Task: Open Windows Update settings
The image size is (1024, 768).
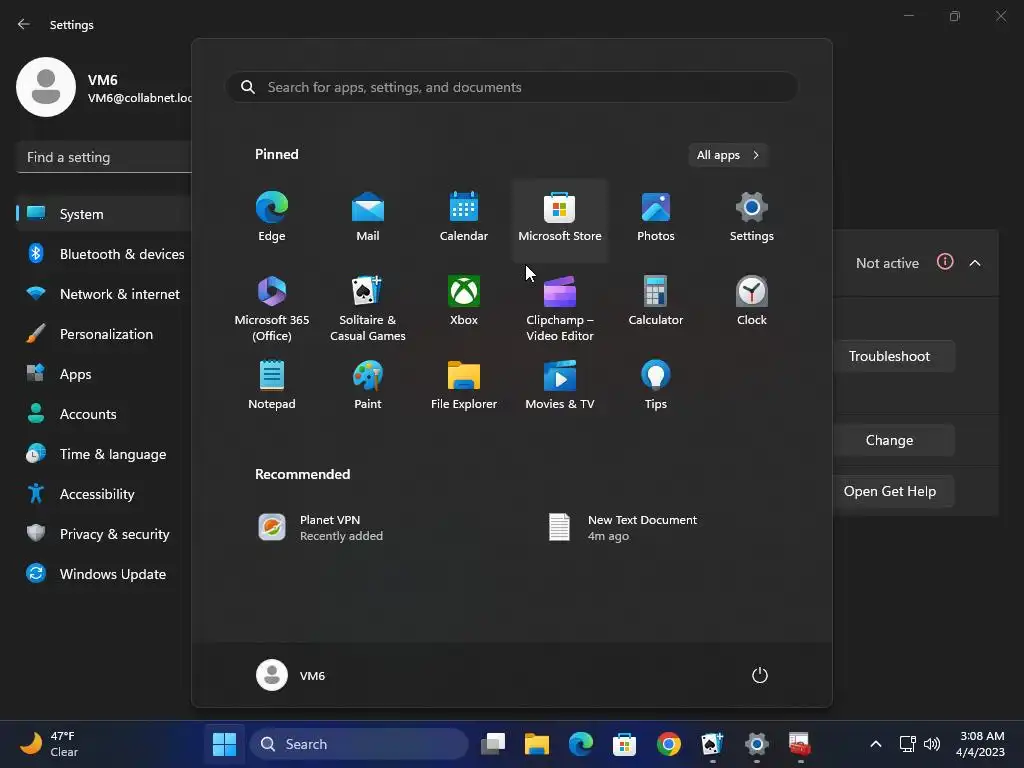Action: pos(104,574)
